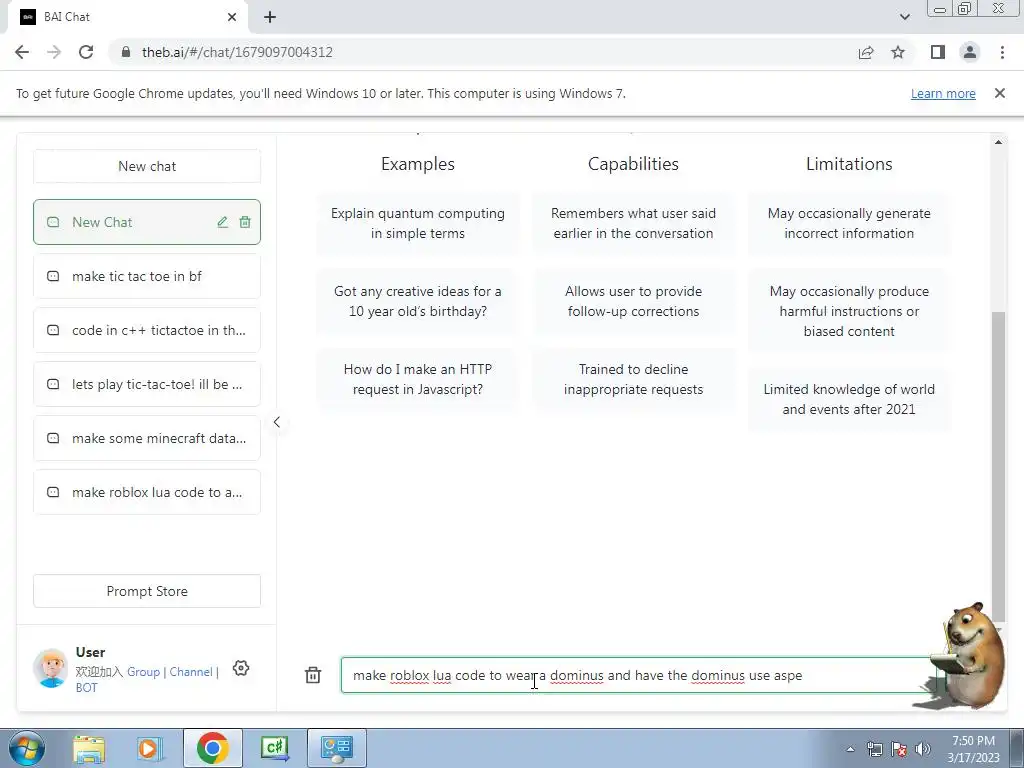Click the User avatar image

coord(51,668)
